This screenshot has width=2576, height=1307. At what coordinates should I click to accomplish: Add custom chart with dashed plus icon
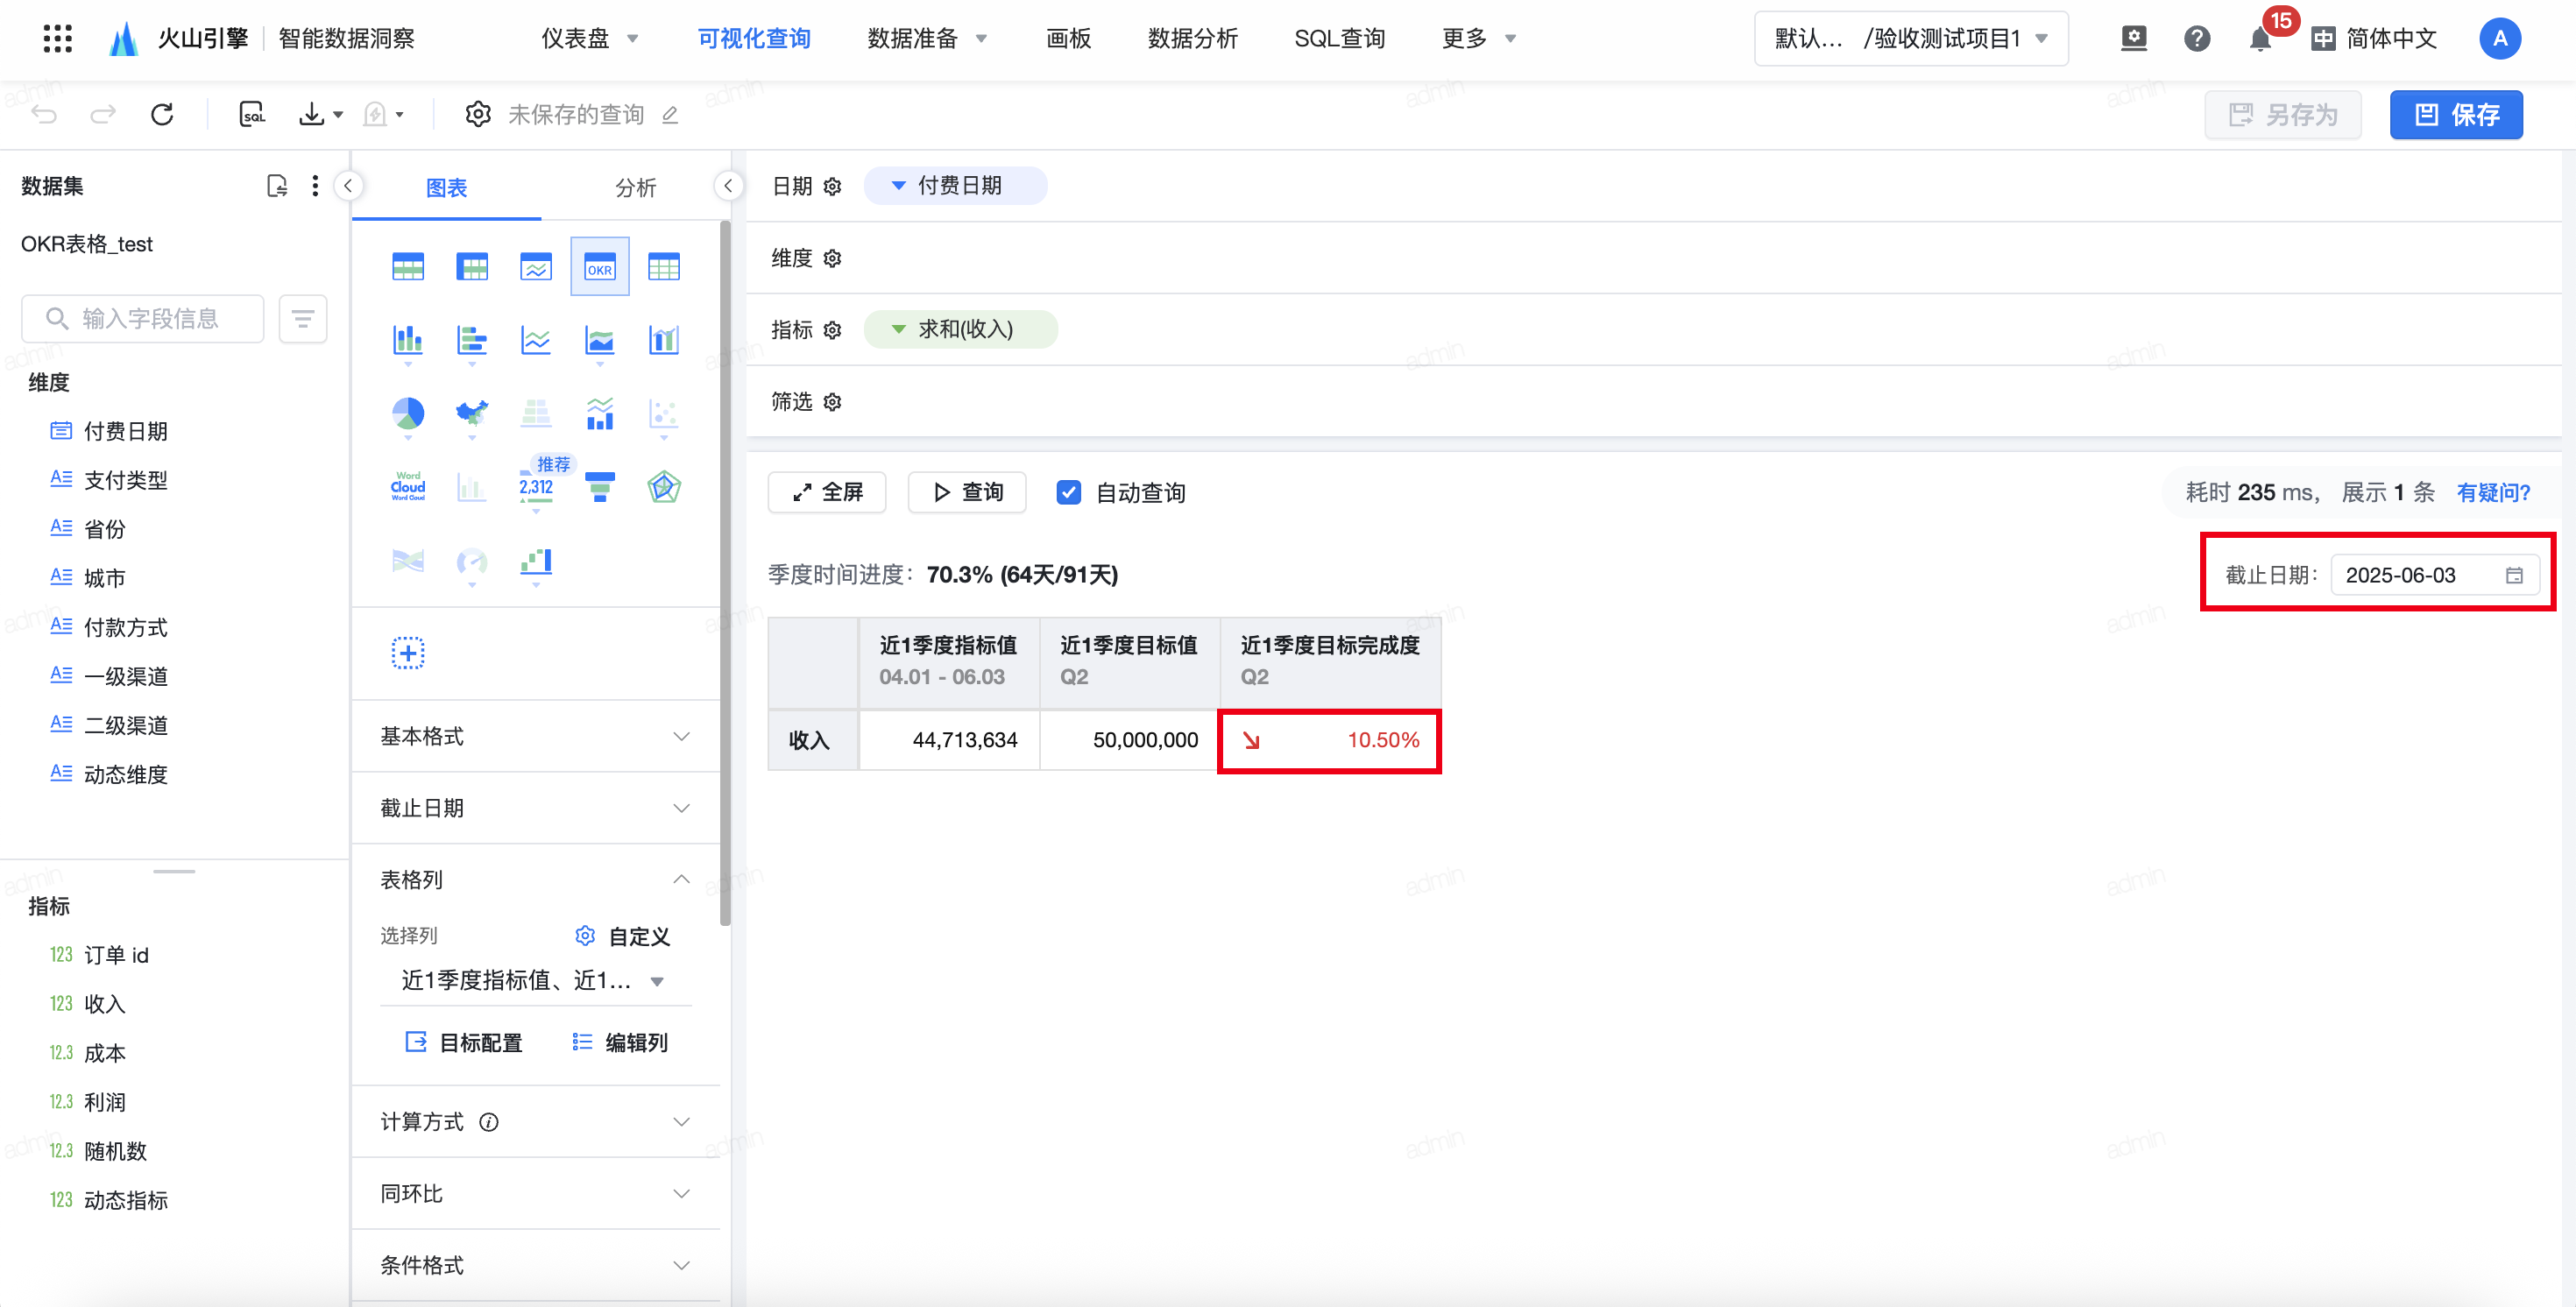(x=408, y=653)
